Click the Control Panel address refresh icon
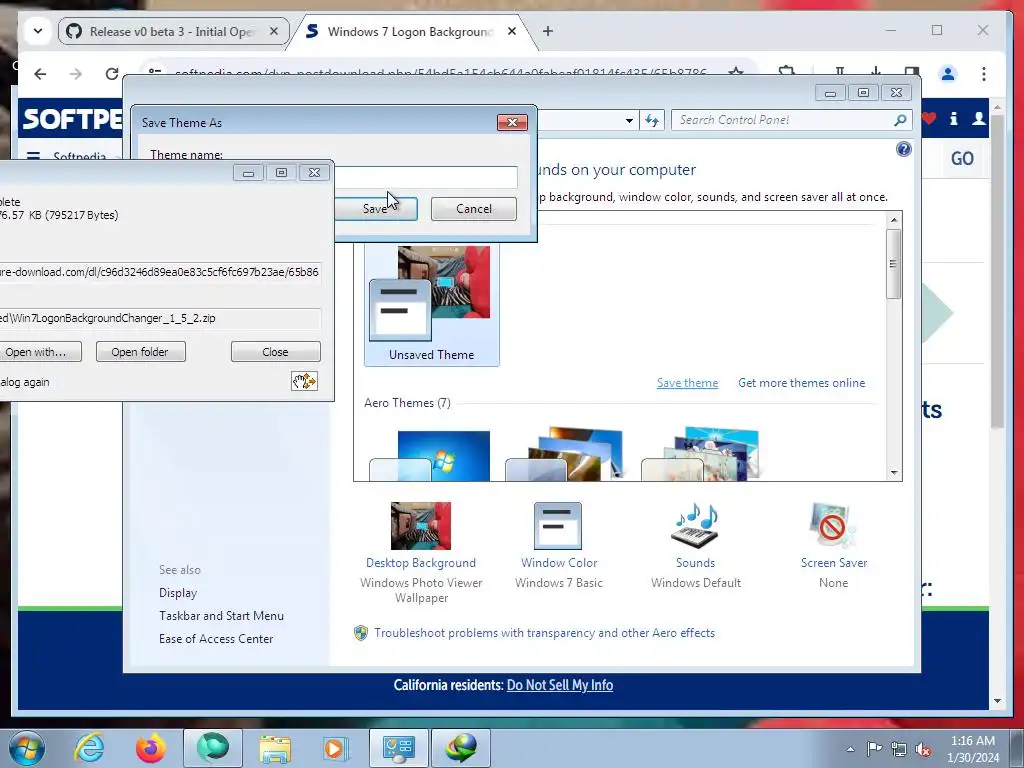Viewport: 1024px width, 768px height. point(652,120)
